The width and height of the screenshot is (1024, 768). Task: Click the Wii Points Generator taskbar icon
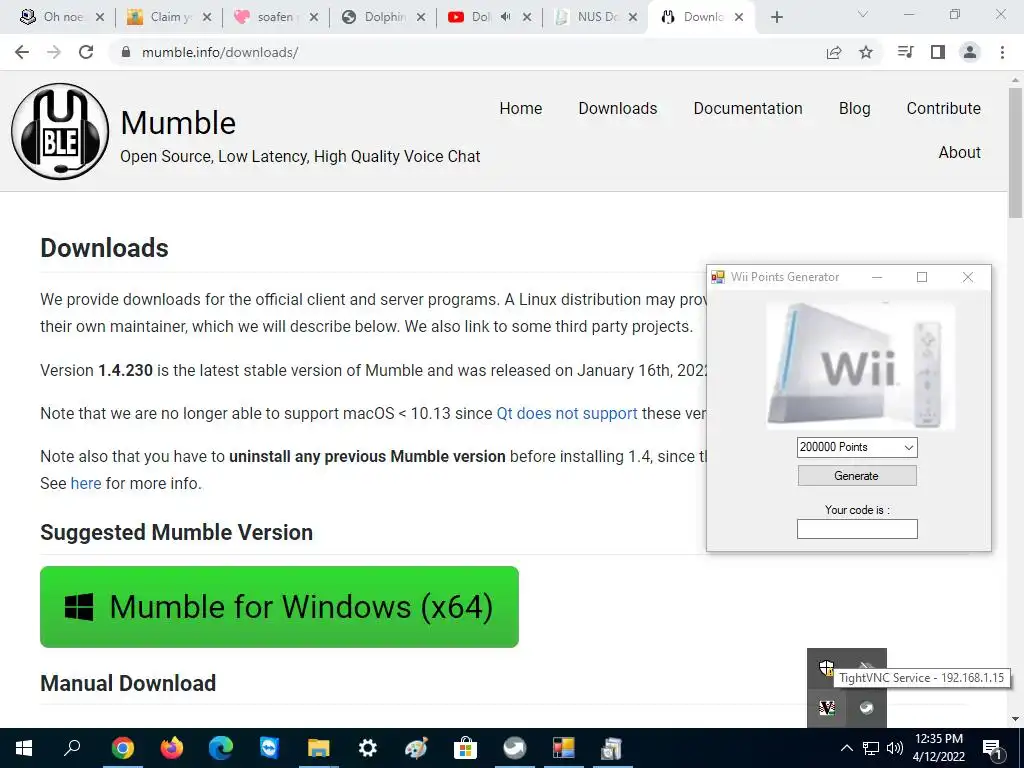564,748
